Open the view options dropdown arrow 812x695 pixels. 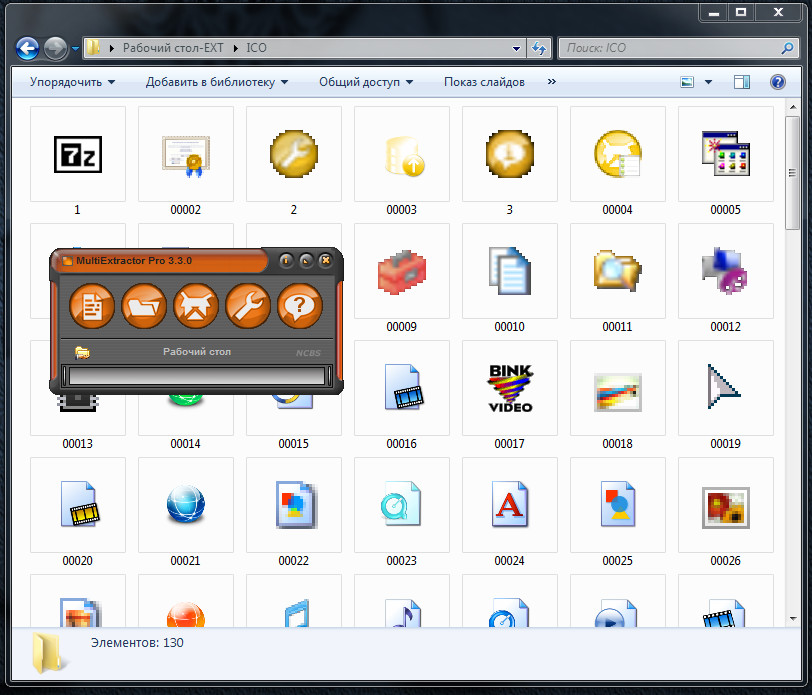(x=709, y=82)
